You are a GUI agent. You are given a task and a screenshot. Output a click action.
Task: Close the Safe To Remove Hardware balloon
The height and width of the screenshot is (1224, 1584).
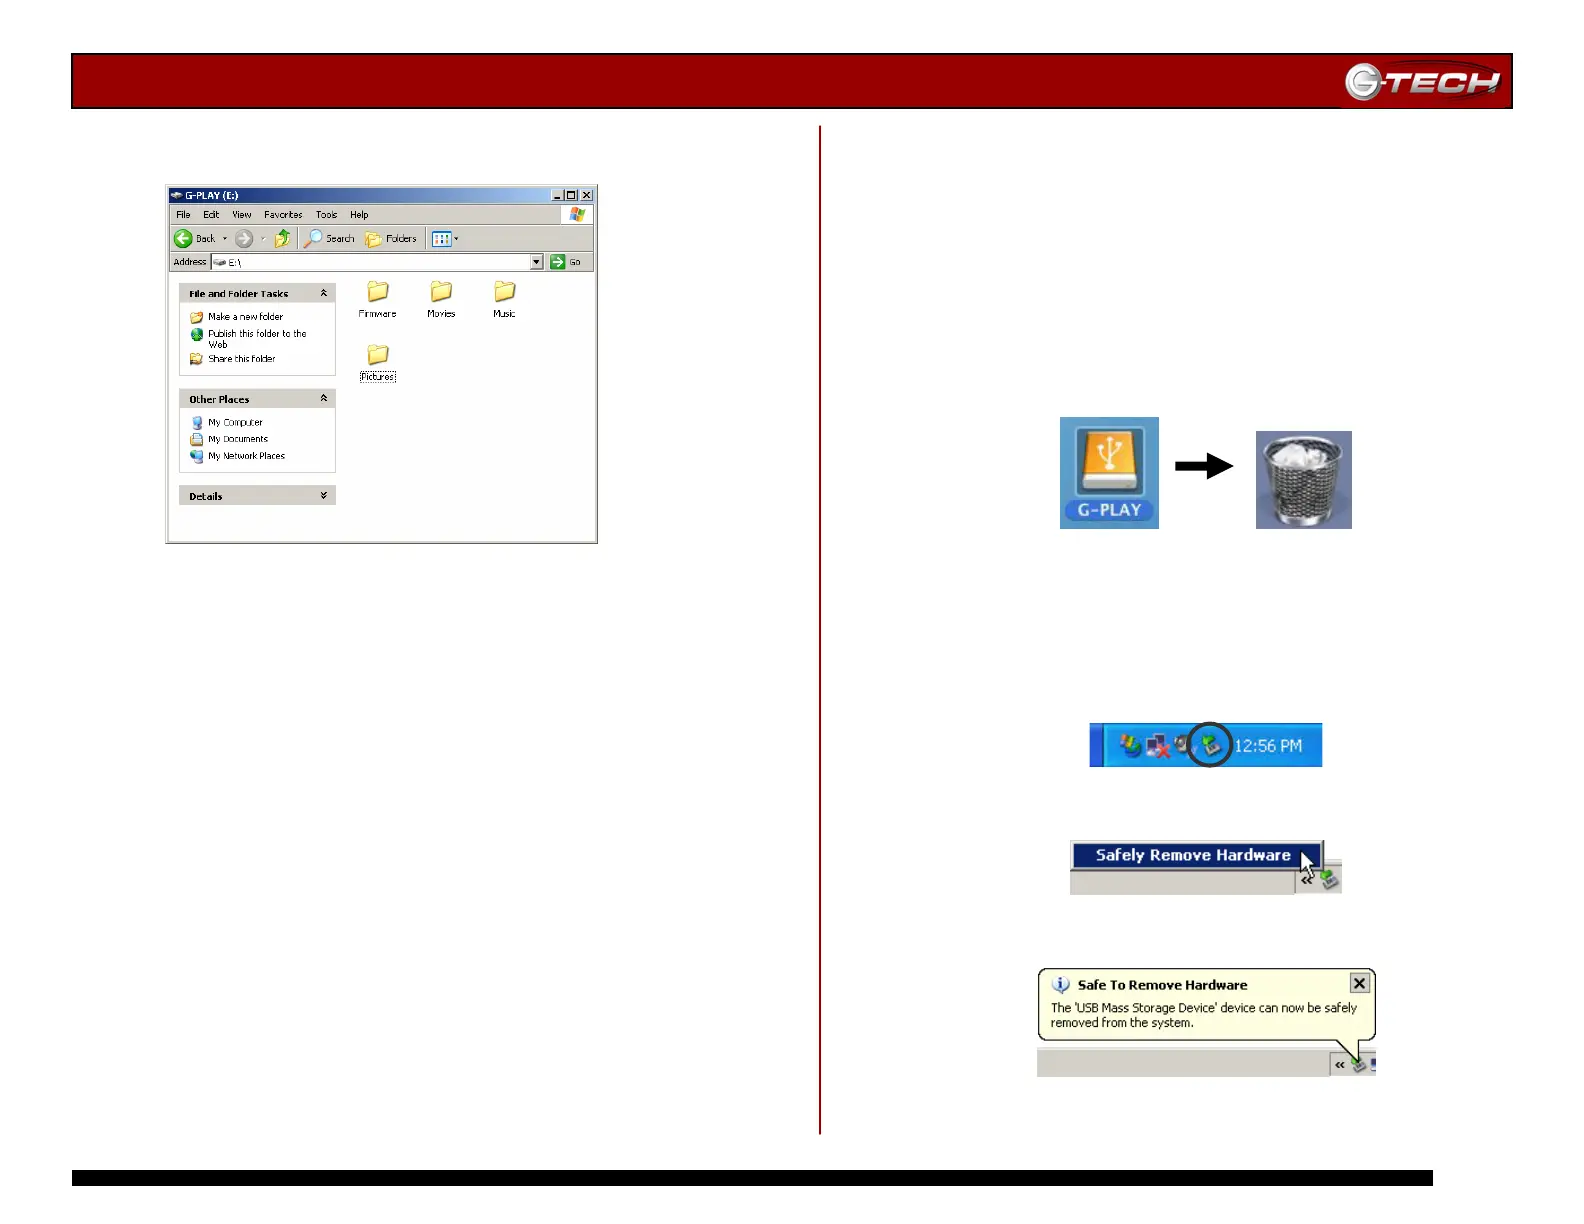click(x=1359, y=983)
